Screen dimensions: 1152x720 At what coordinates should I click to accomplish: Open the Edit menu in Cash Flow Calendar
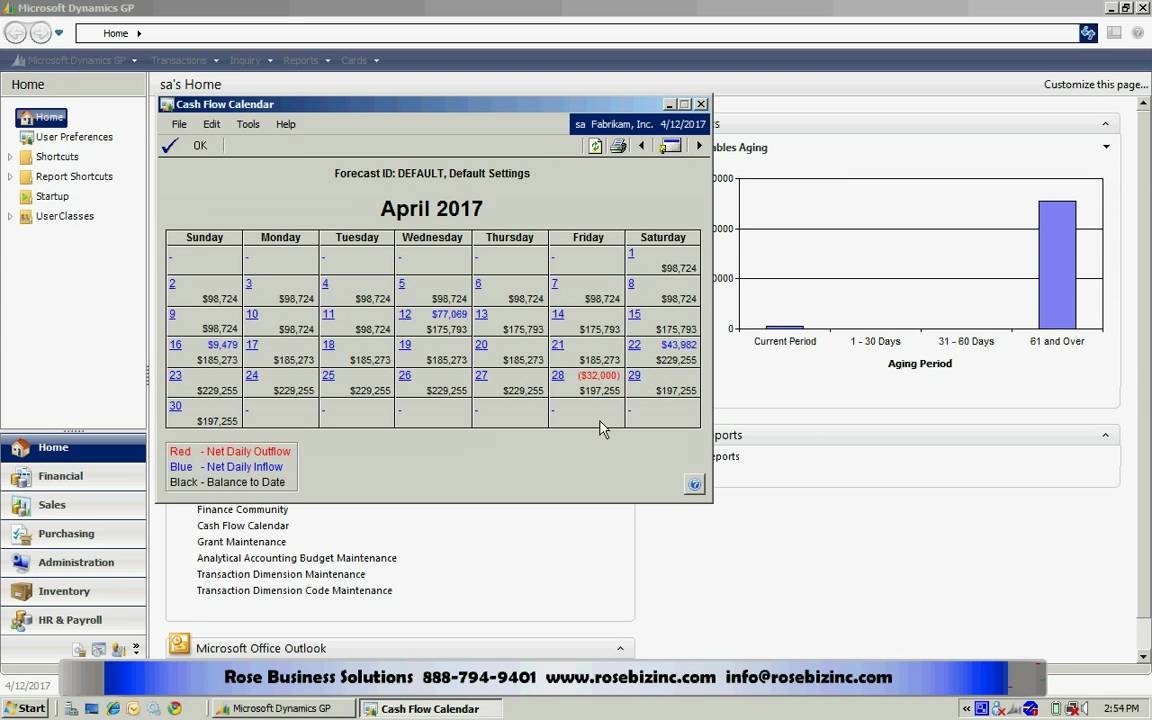tap(212, 124)
